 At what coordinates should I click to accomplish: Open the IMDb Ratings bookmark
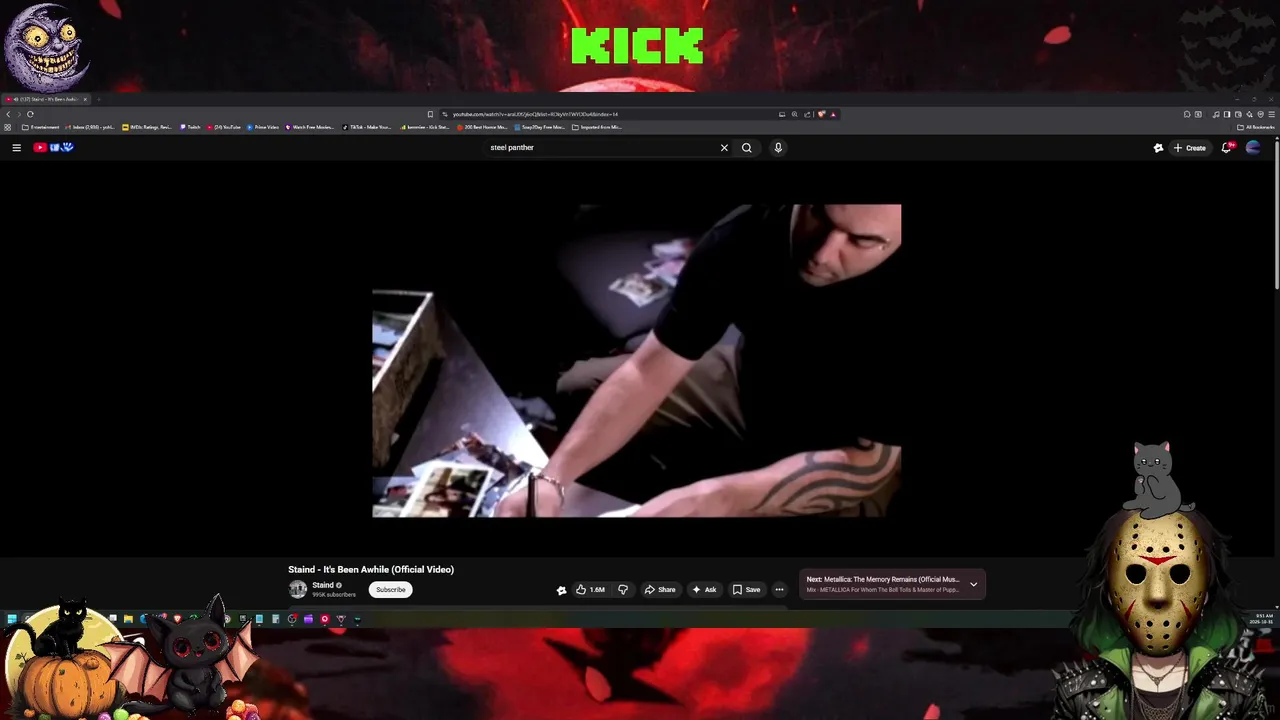click(x=147, y=127)
